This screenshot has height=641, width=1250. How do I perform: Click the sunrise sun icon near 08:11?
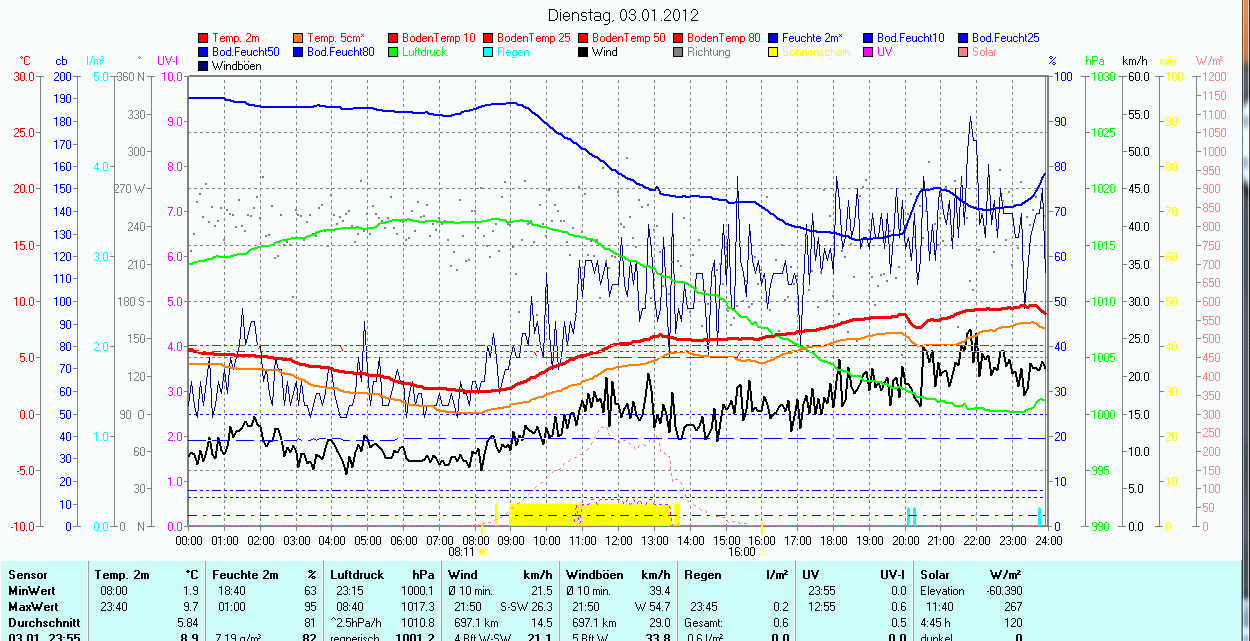[x=483, y=551]
